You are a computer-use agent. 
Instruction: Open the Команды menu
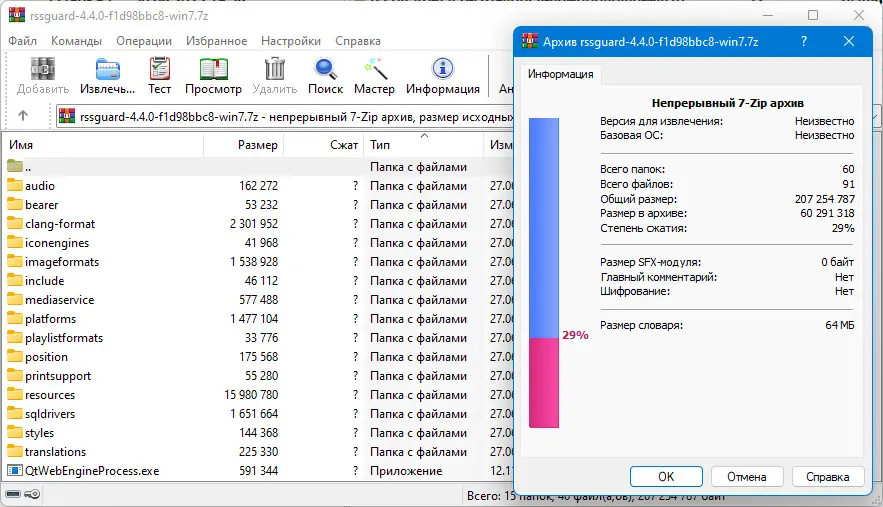[x=76, y=41]
